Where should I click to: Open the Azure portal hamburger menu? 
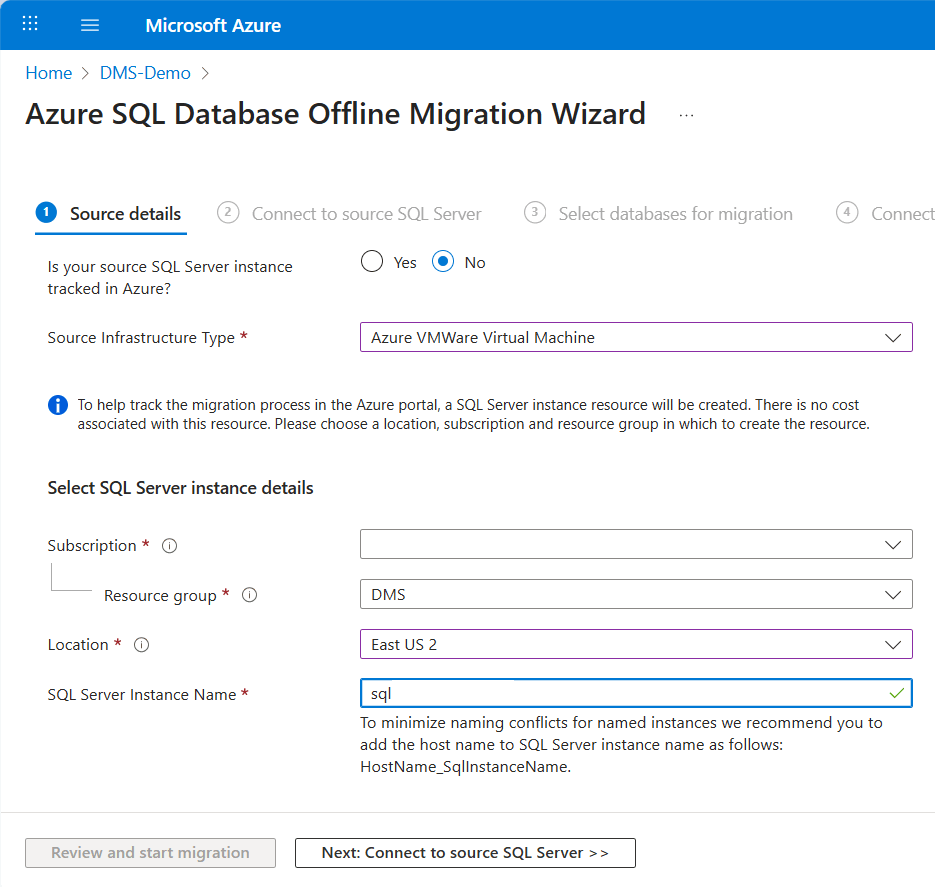click(90, 24)
